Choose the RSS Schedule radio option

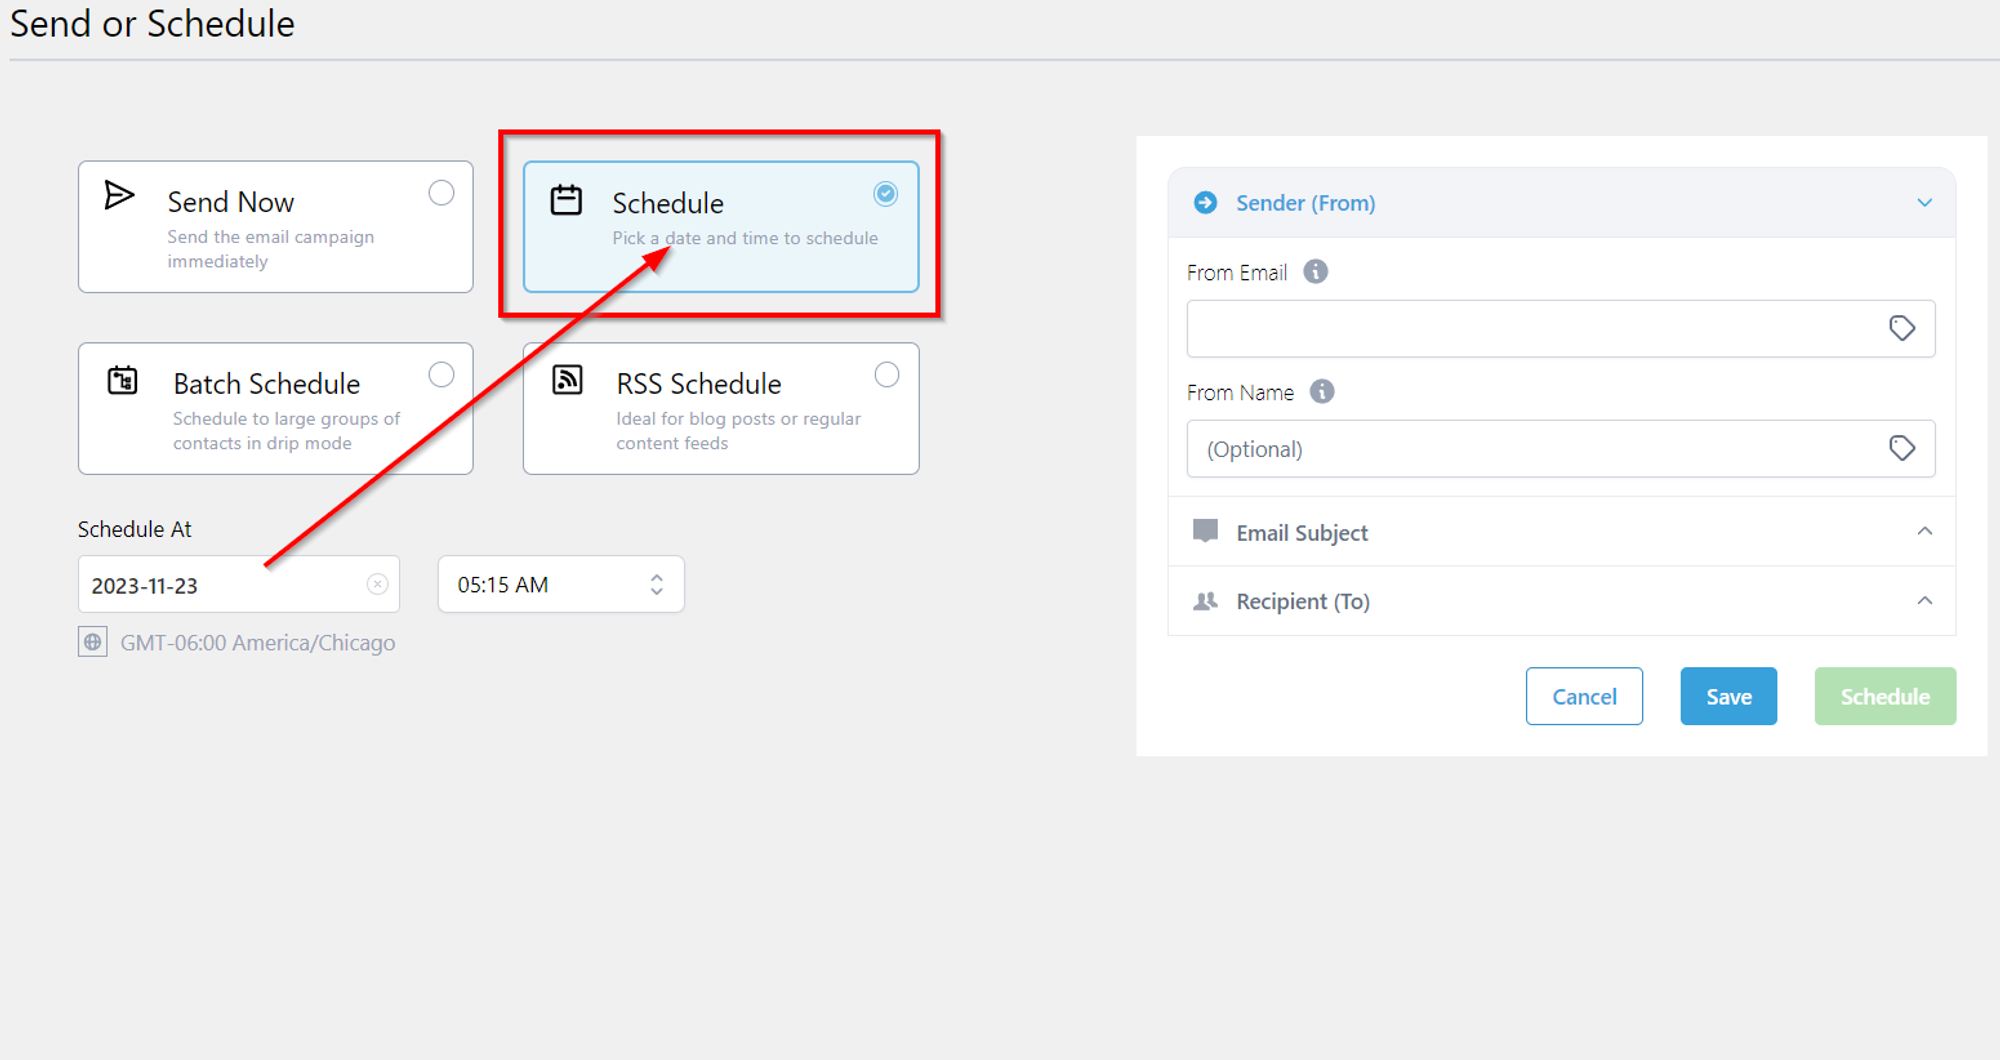[x=887, y=375]
